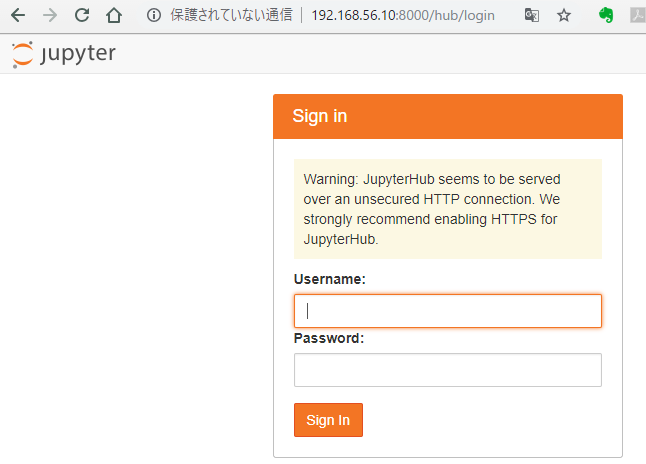This screenshot has width=646, height=464.
Task: Submit with the orange Sign In button
Action: 328,419
